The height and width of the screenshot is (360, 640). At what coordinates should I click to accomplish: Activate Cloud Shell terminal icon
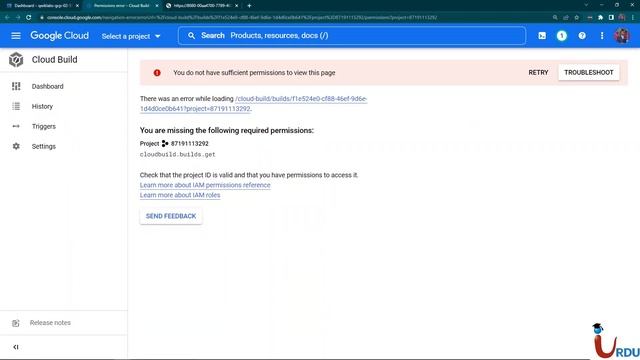click(542, 36)
